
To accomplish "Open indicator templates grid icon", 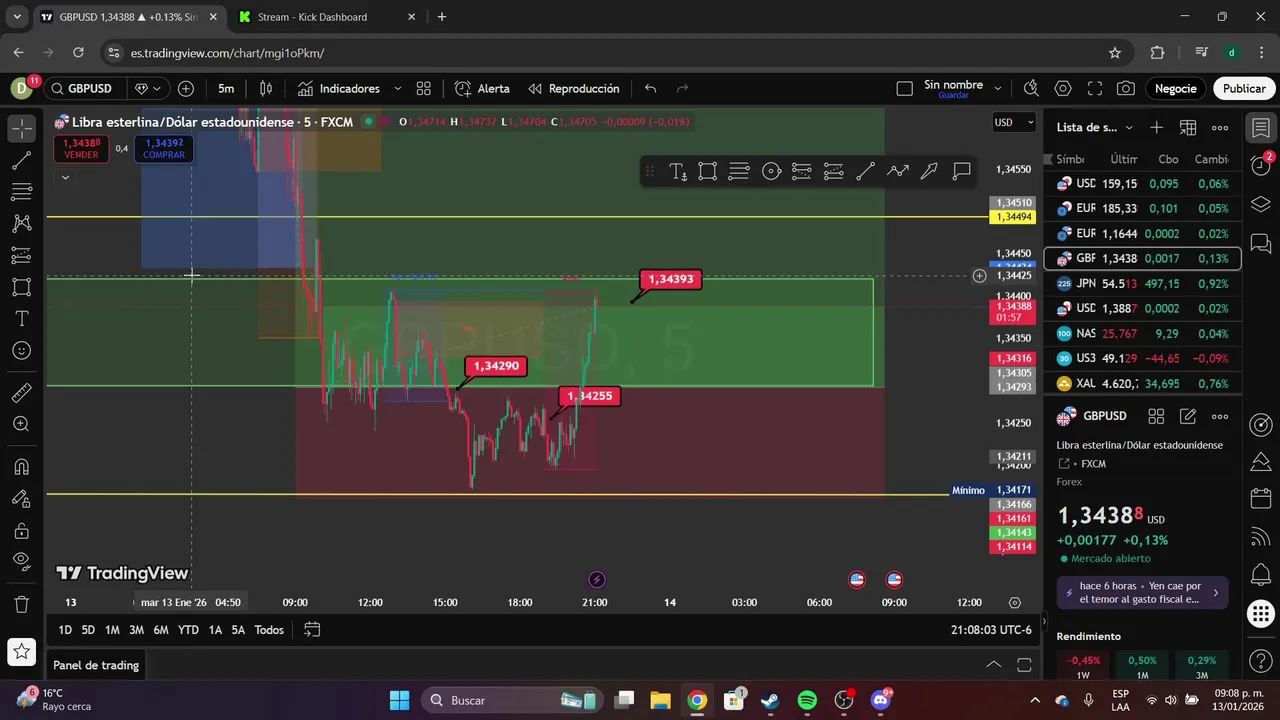I will pos(424,88).
